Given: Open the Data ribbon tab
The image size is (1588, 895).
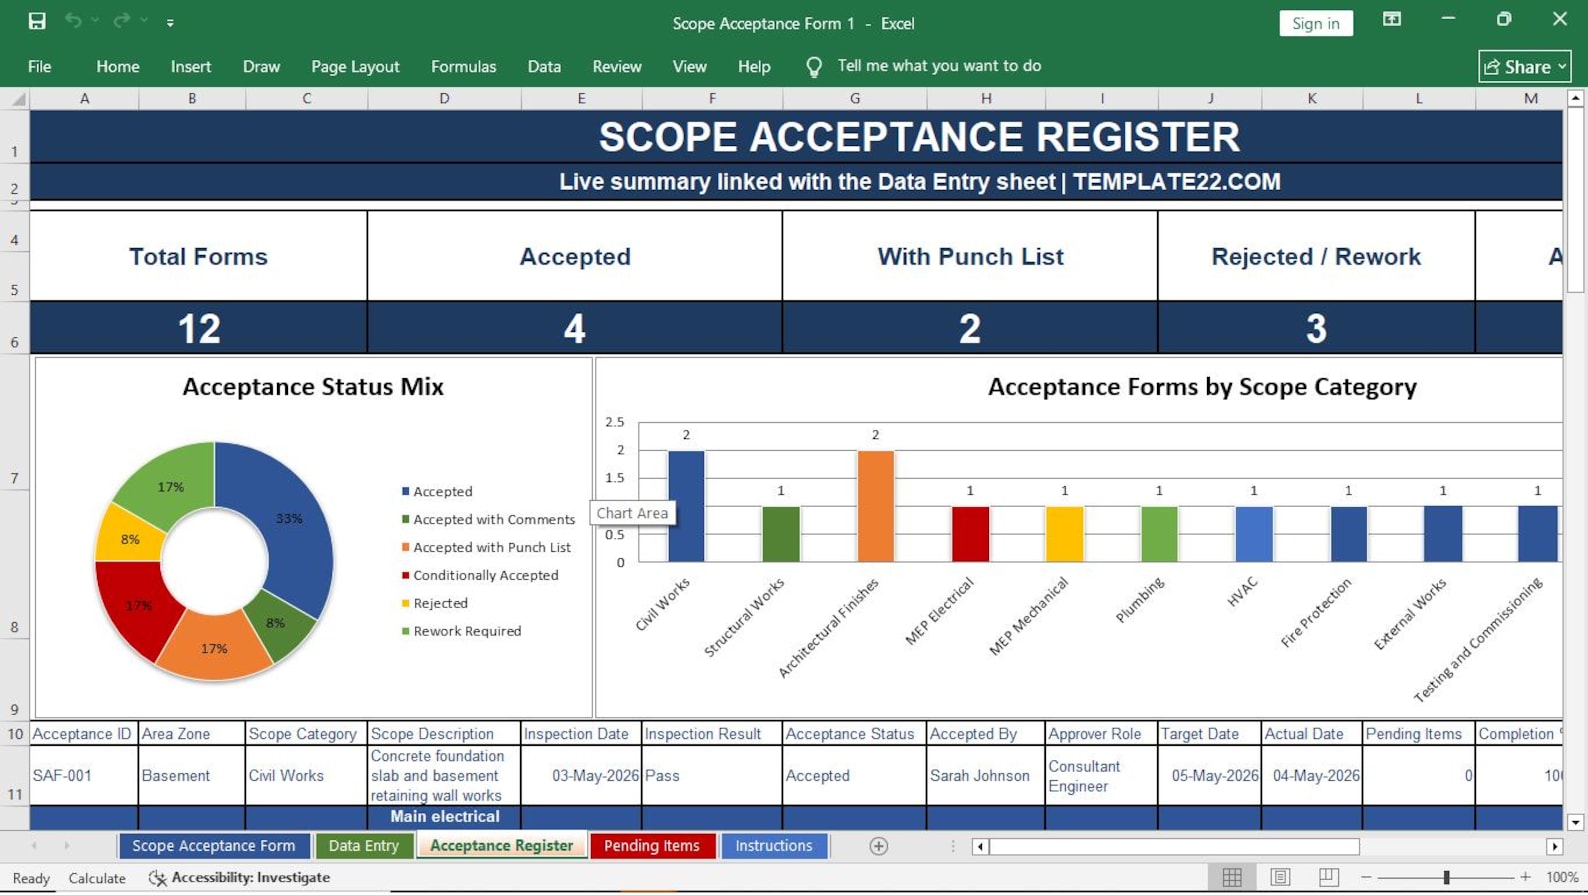Looking at the screenshot, I should click(544, 66).
